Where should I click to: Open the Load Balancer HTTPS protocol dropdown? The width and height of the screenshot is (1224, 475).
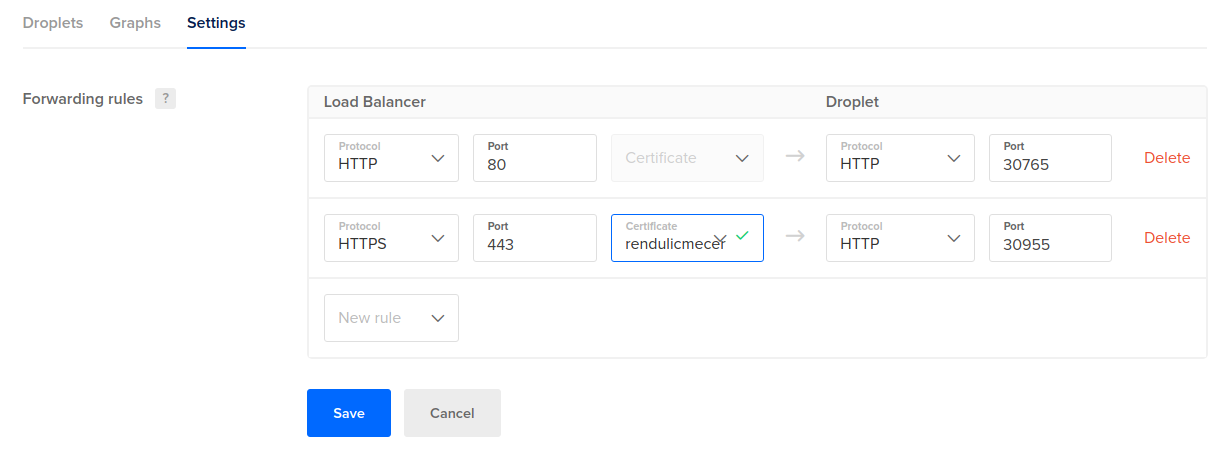click(391, 238)
